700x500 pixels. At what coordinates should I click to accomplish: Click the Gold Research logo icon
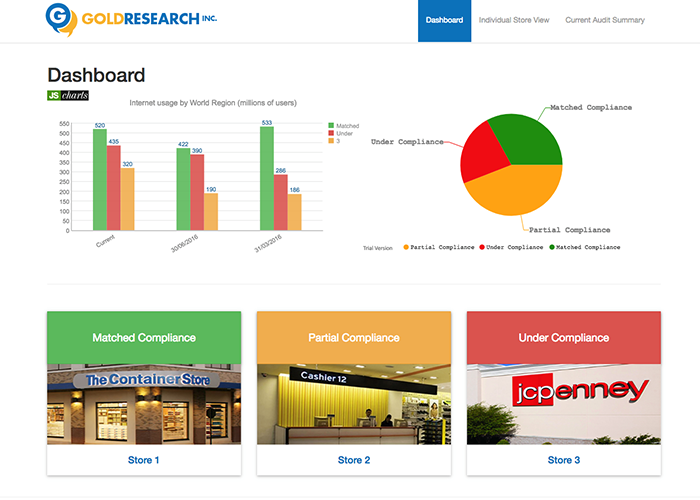coord(61,18)
